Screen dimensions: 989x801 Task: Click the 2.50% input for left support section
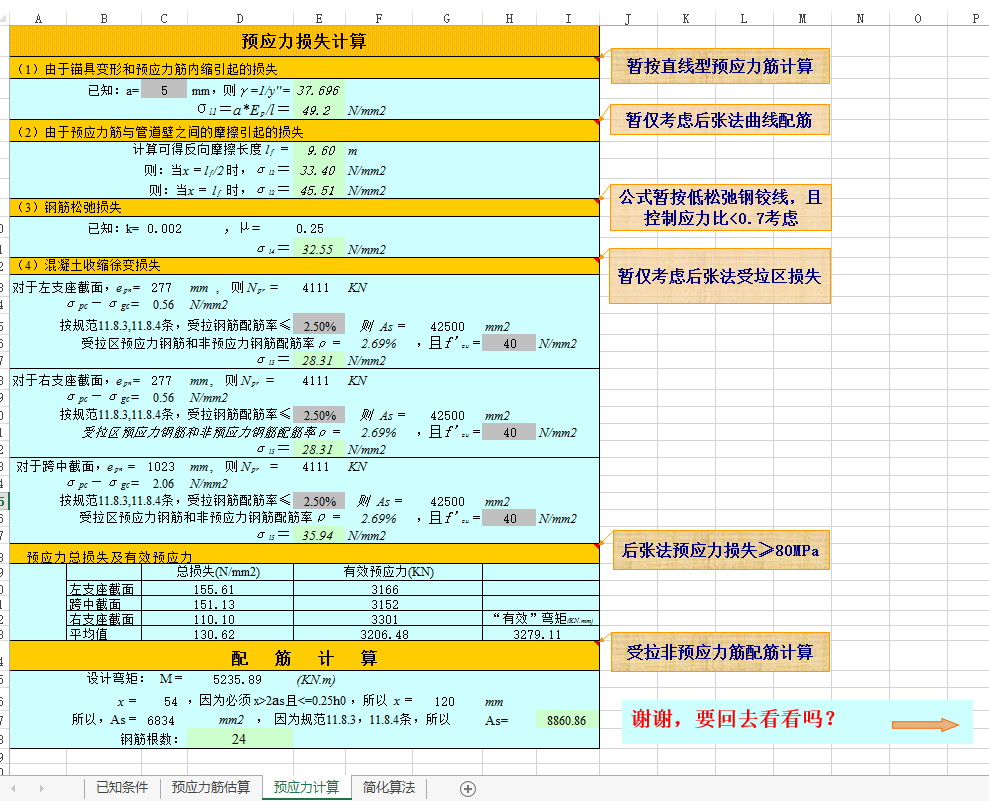click(319, 326)
